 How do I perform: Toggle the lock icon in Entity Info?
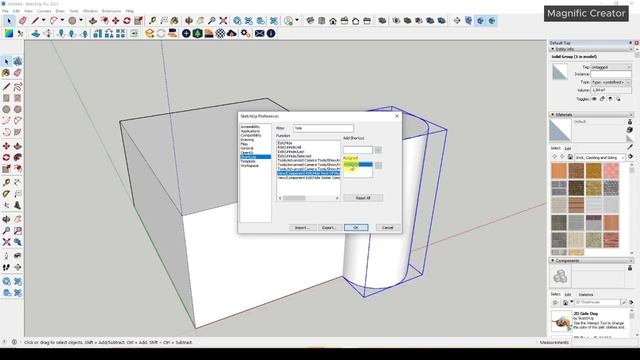pyautogui.click(x=602, y=99)
